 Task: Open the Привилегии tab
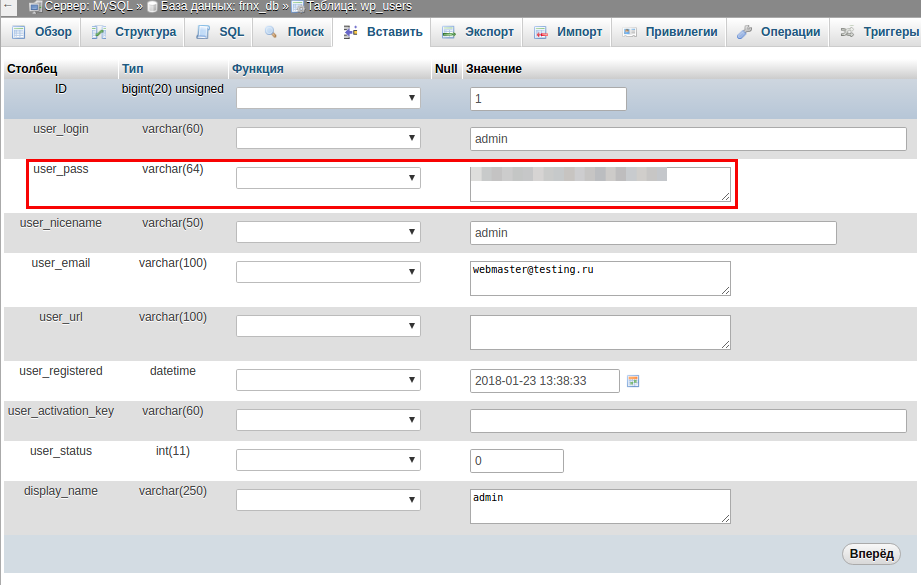pos(670,32)
